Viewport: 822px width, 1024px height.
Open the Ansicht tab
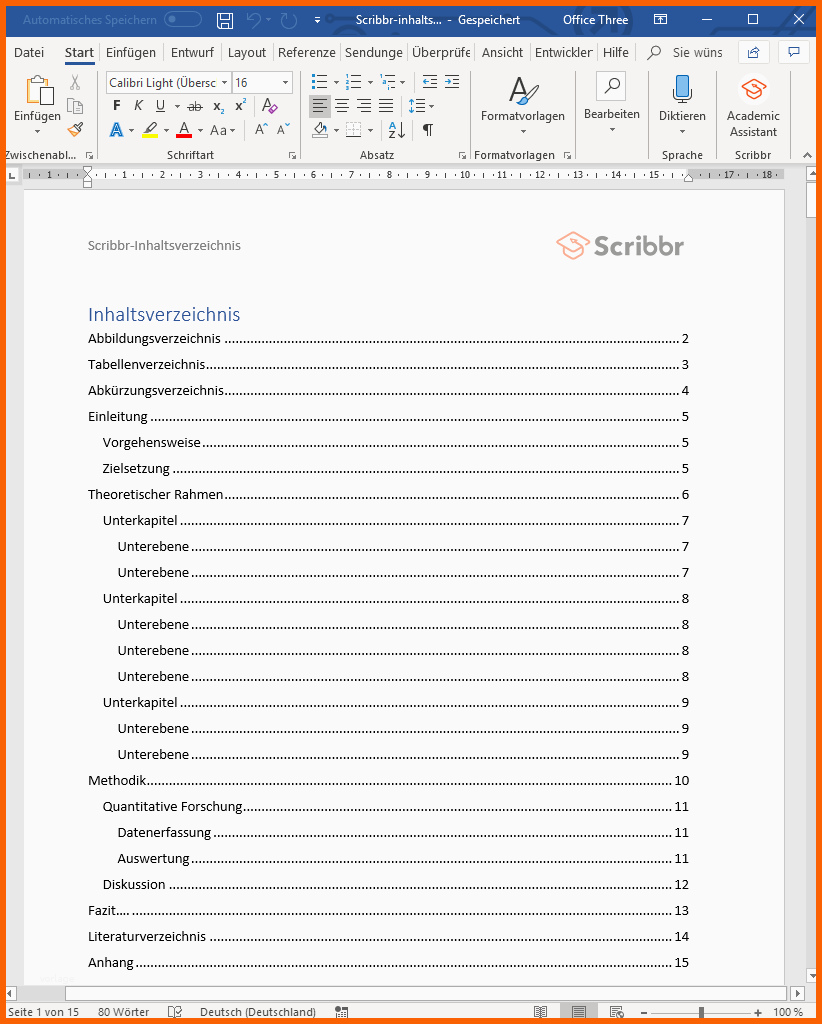tap(502, 52)
